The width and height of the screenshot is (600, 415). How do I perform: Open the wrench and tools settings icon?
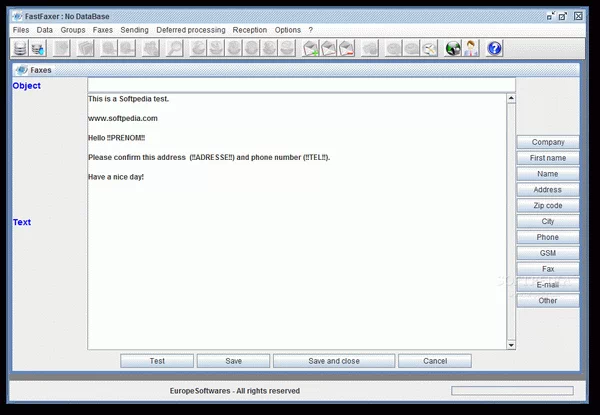(429, 49)
